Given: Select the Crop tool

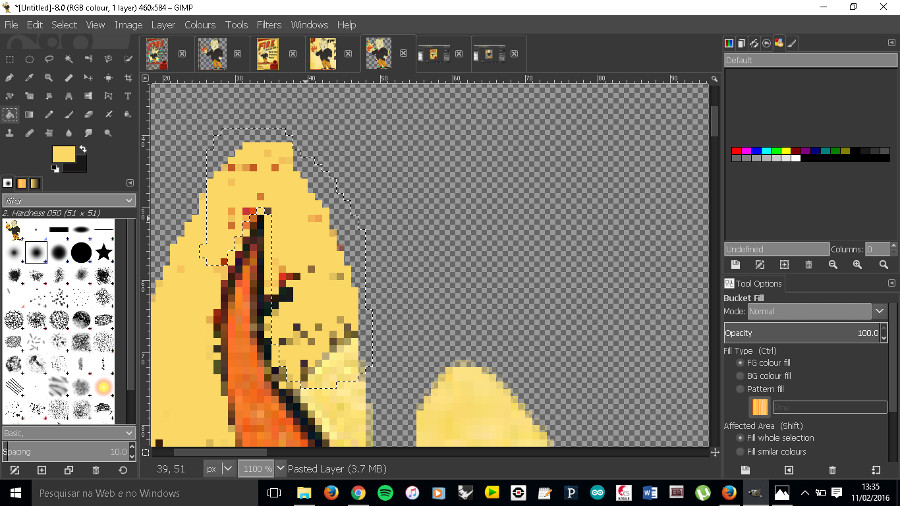Looking at the screenshot, I should [x=128, y=77].
